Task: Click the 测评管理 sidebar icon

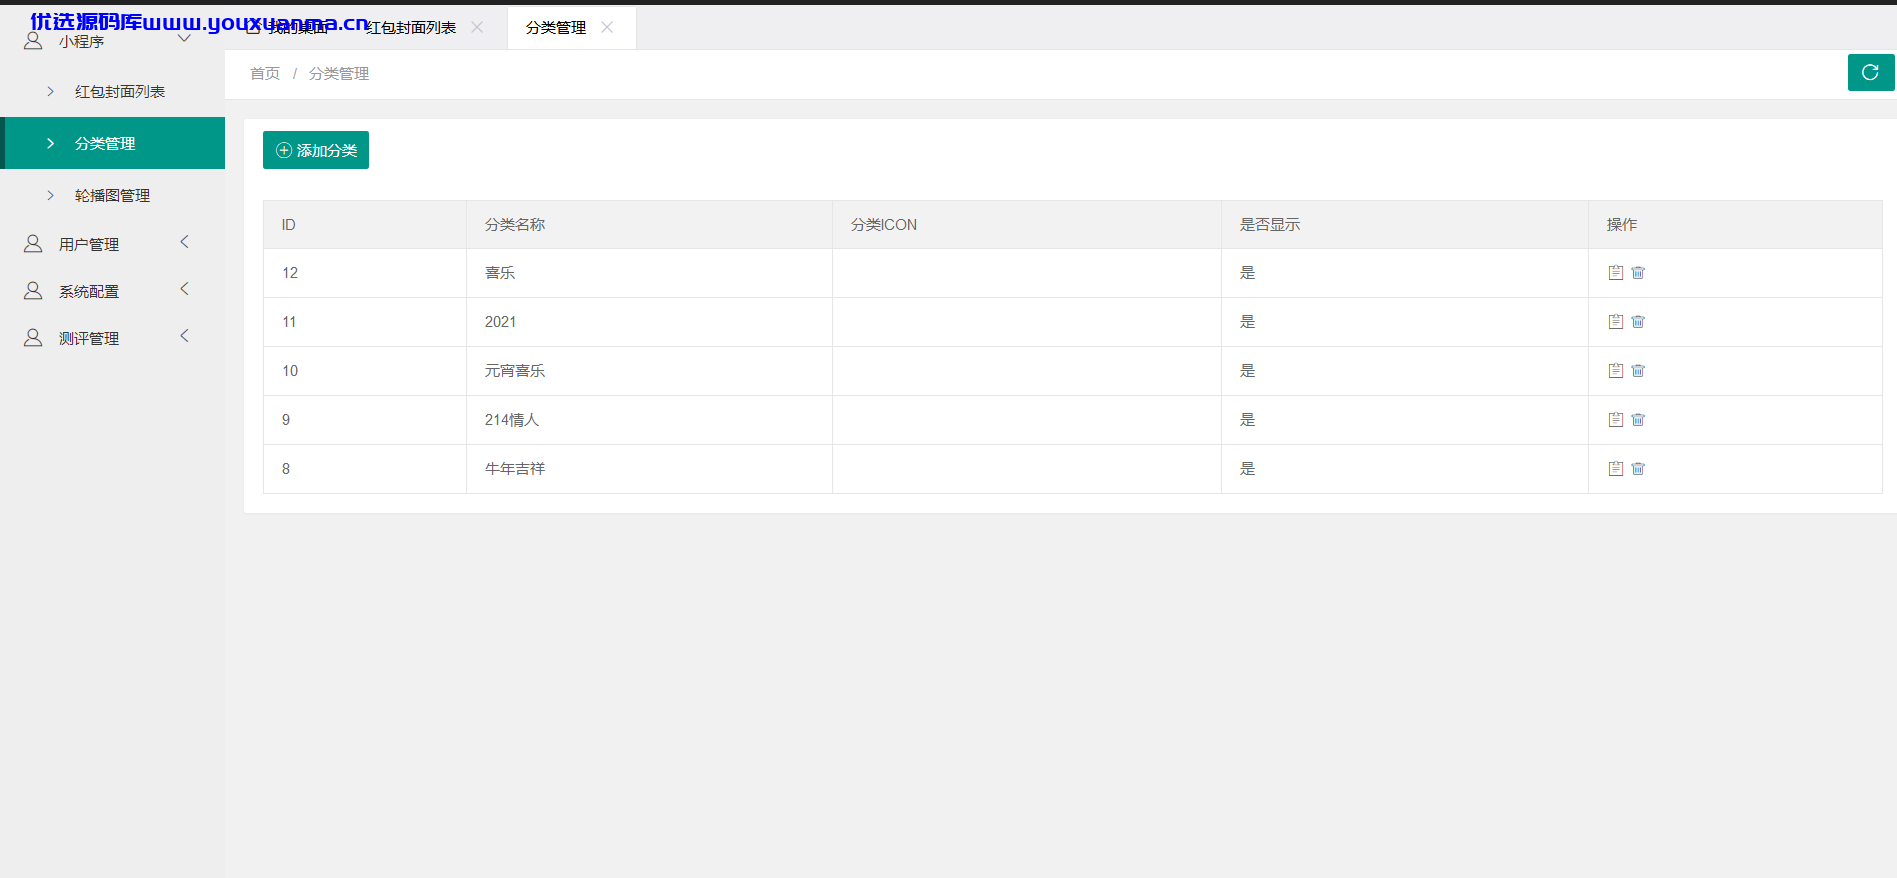Action: point(33,337)
